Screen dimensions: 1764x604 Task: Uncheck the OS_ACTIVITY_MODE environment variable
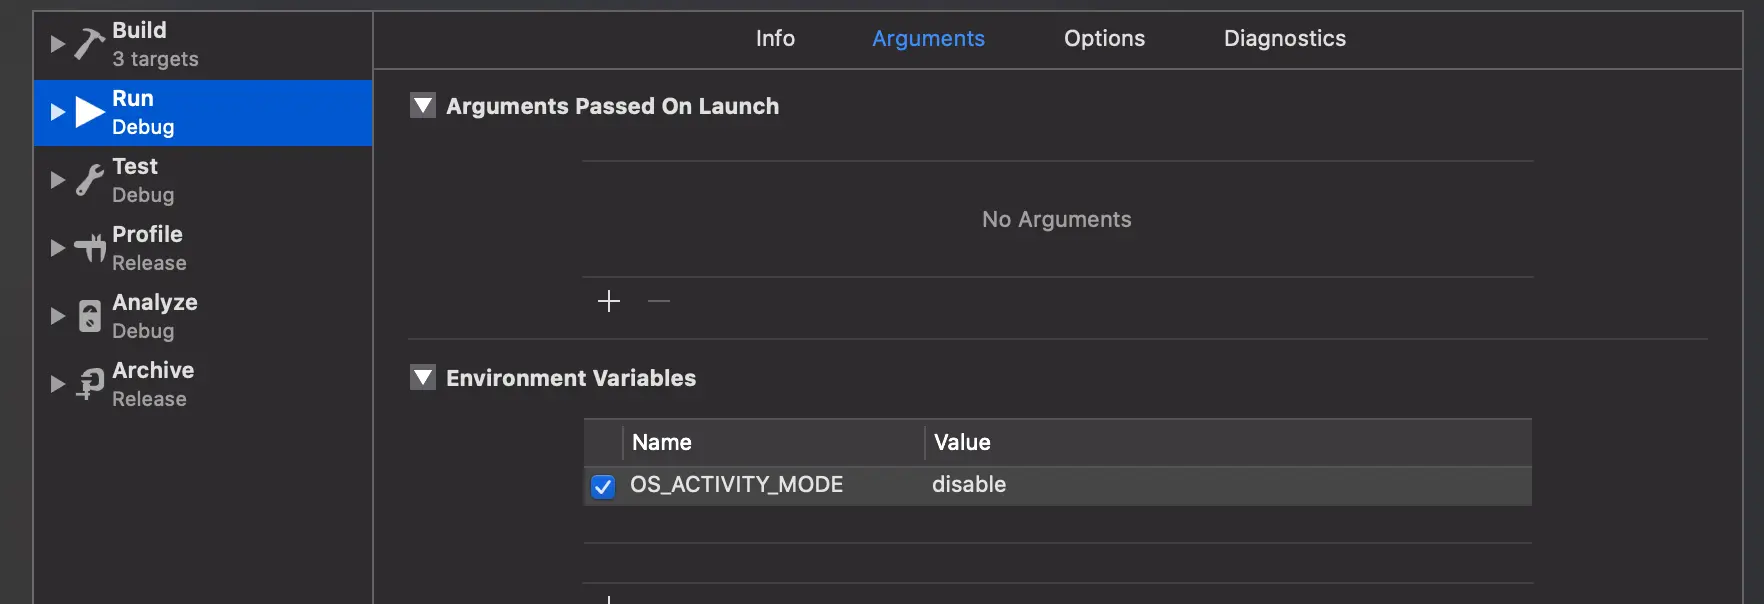pos(603,486)
